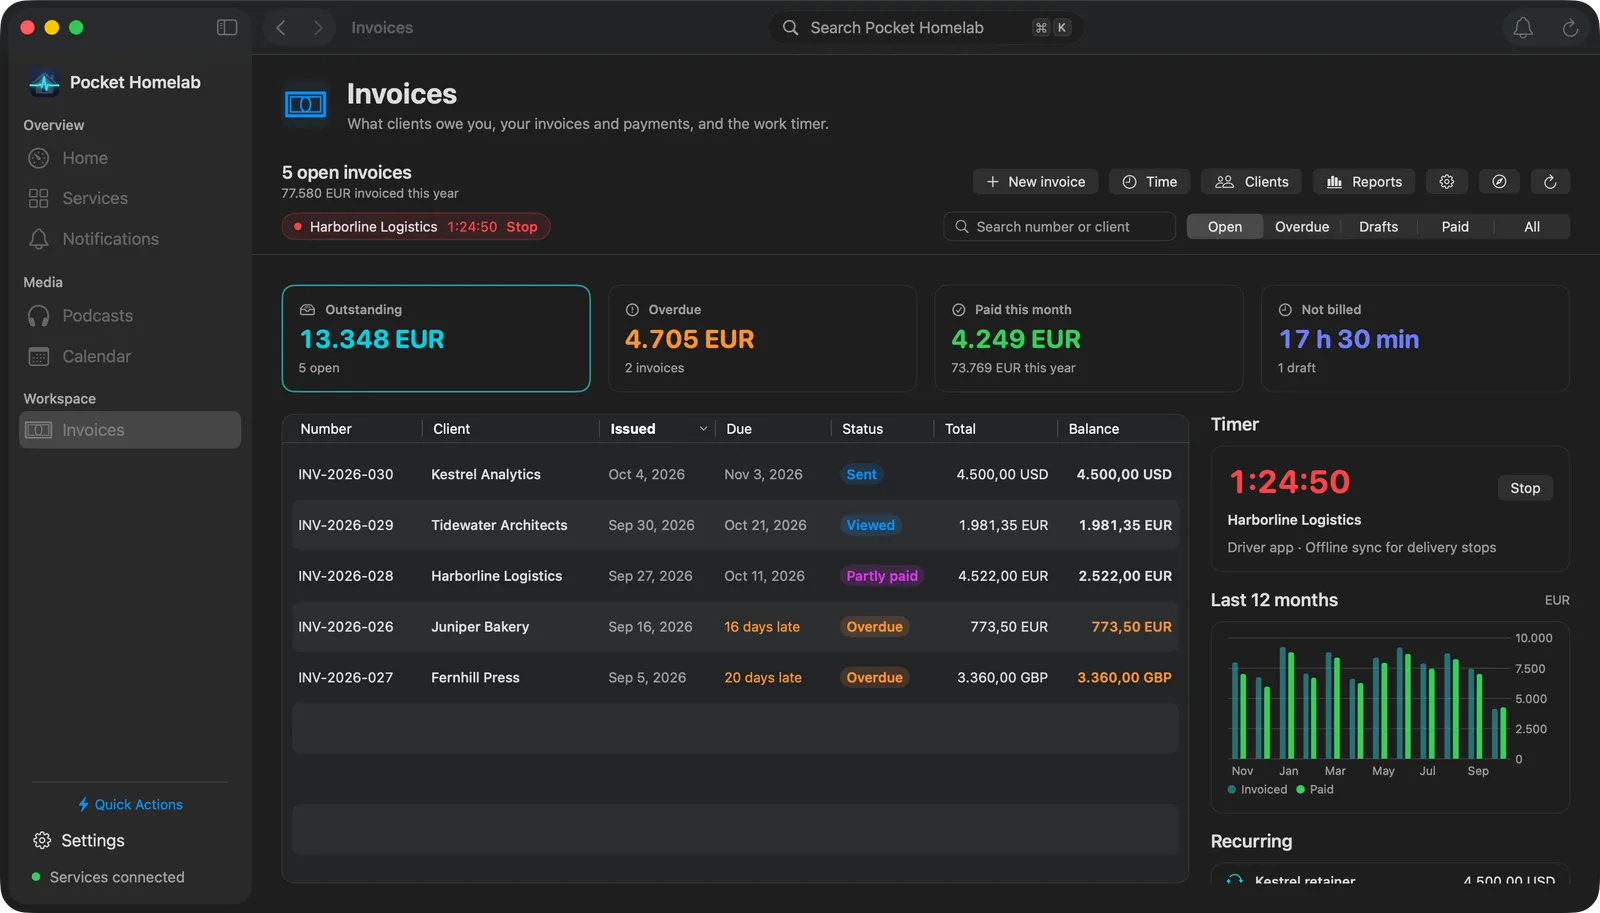Select the Overdue 4.705 EUR card
1600x913 pixels.
point(762,339)
